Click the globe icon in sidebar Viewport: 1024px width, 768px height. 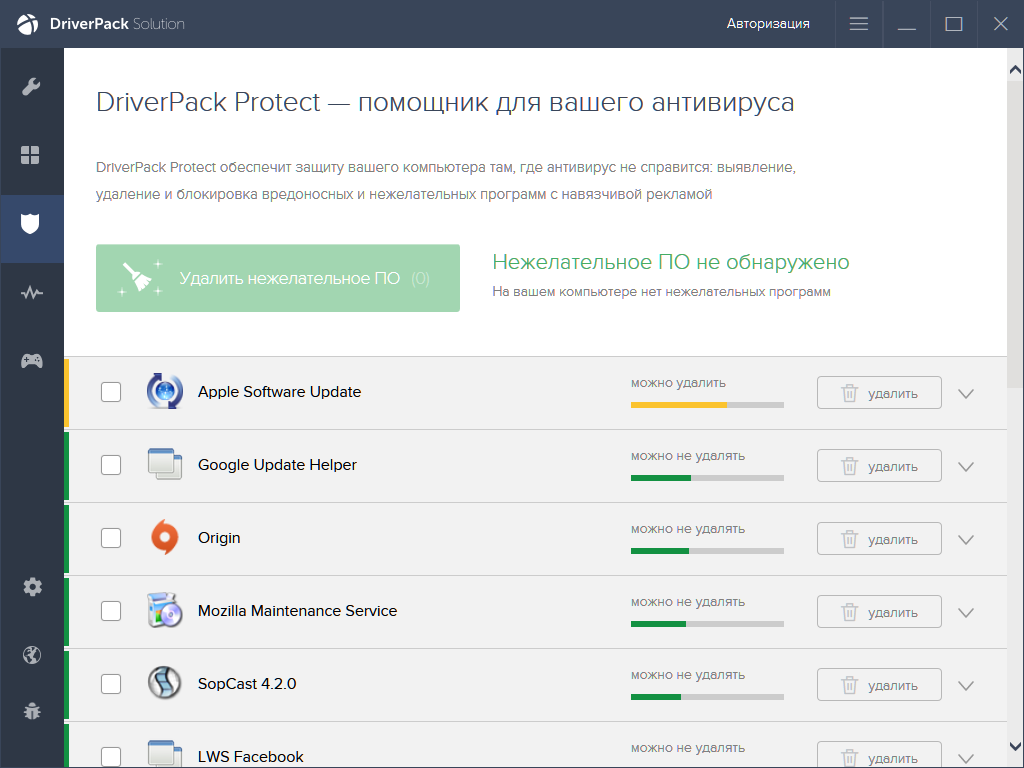click(x=32, y=654)
